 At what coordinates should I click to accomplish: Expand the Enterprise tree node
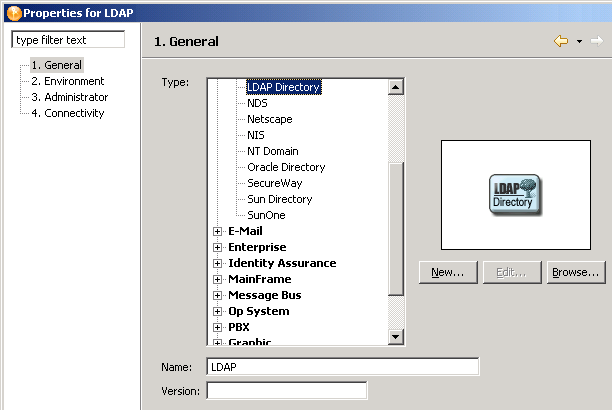point(217,248)
